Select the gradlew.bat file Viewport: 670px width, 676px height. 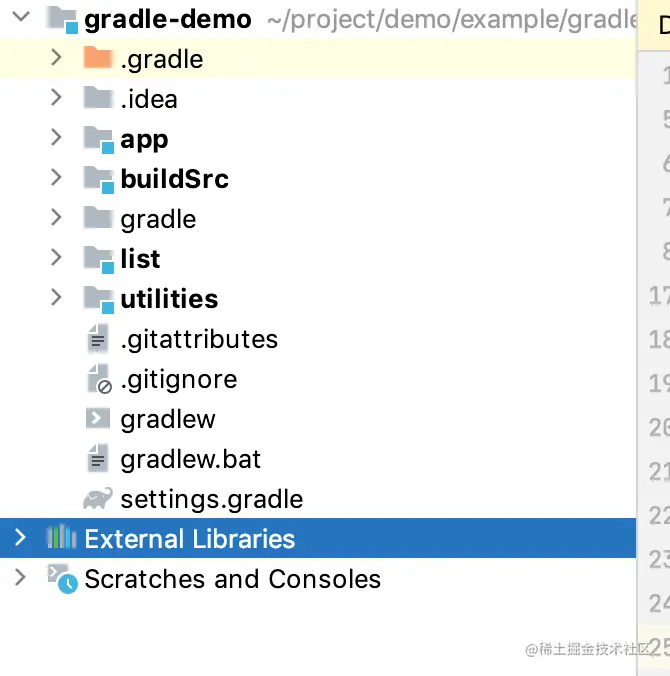tap(190, 459)
